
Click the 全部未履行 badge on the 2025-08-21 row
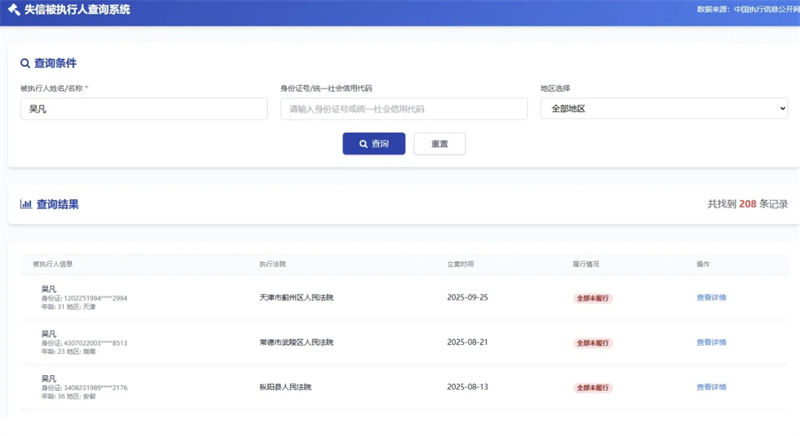pyautogui.click(x=592, y=342)
